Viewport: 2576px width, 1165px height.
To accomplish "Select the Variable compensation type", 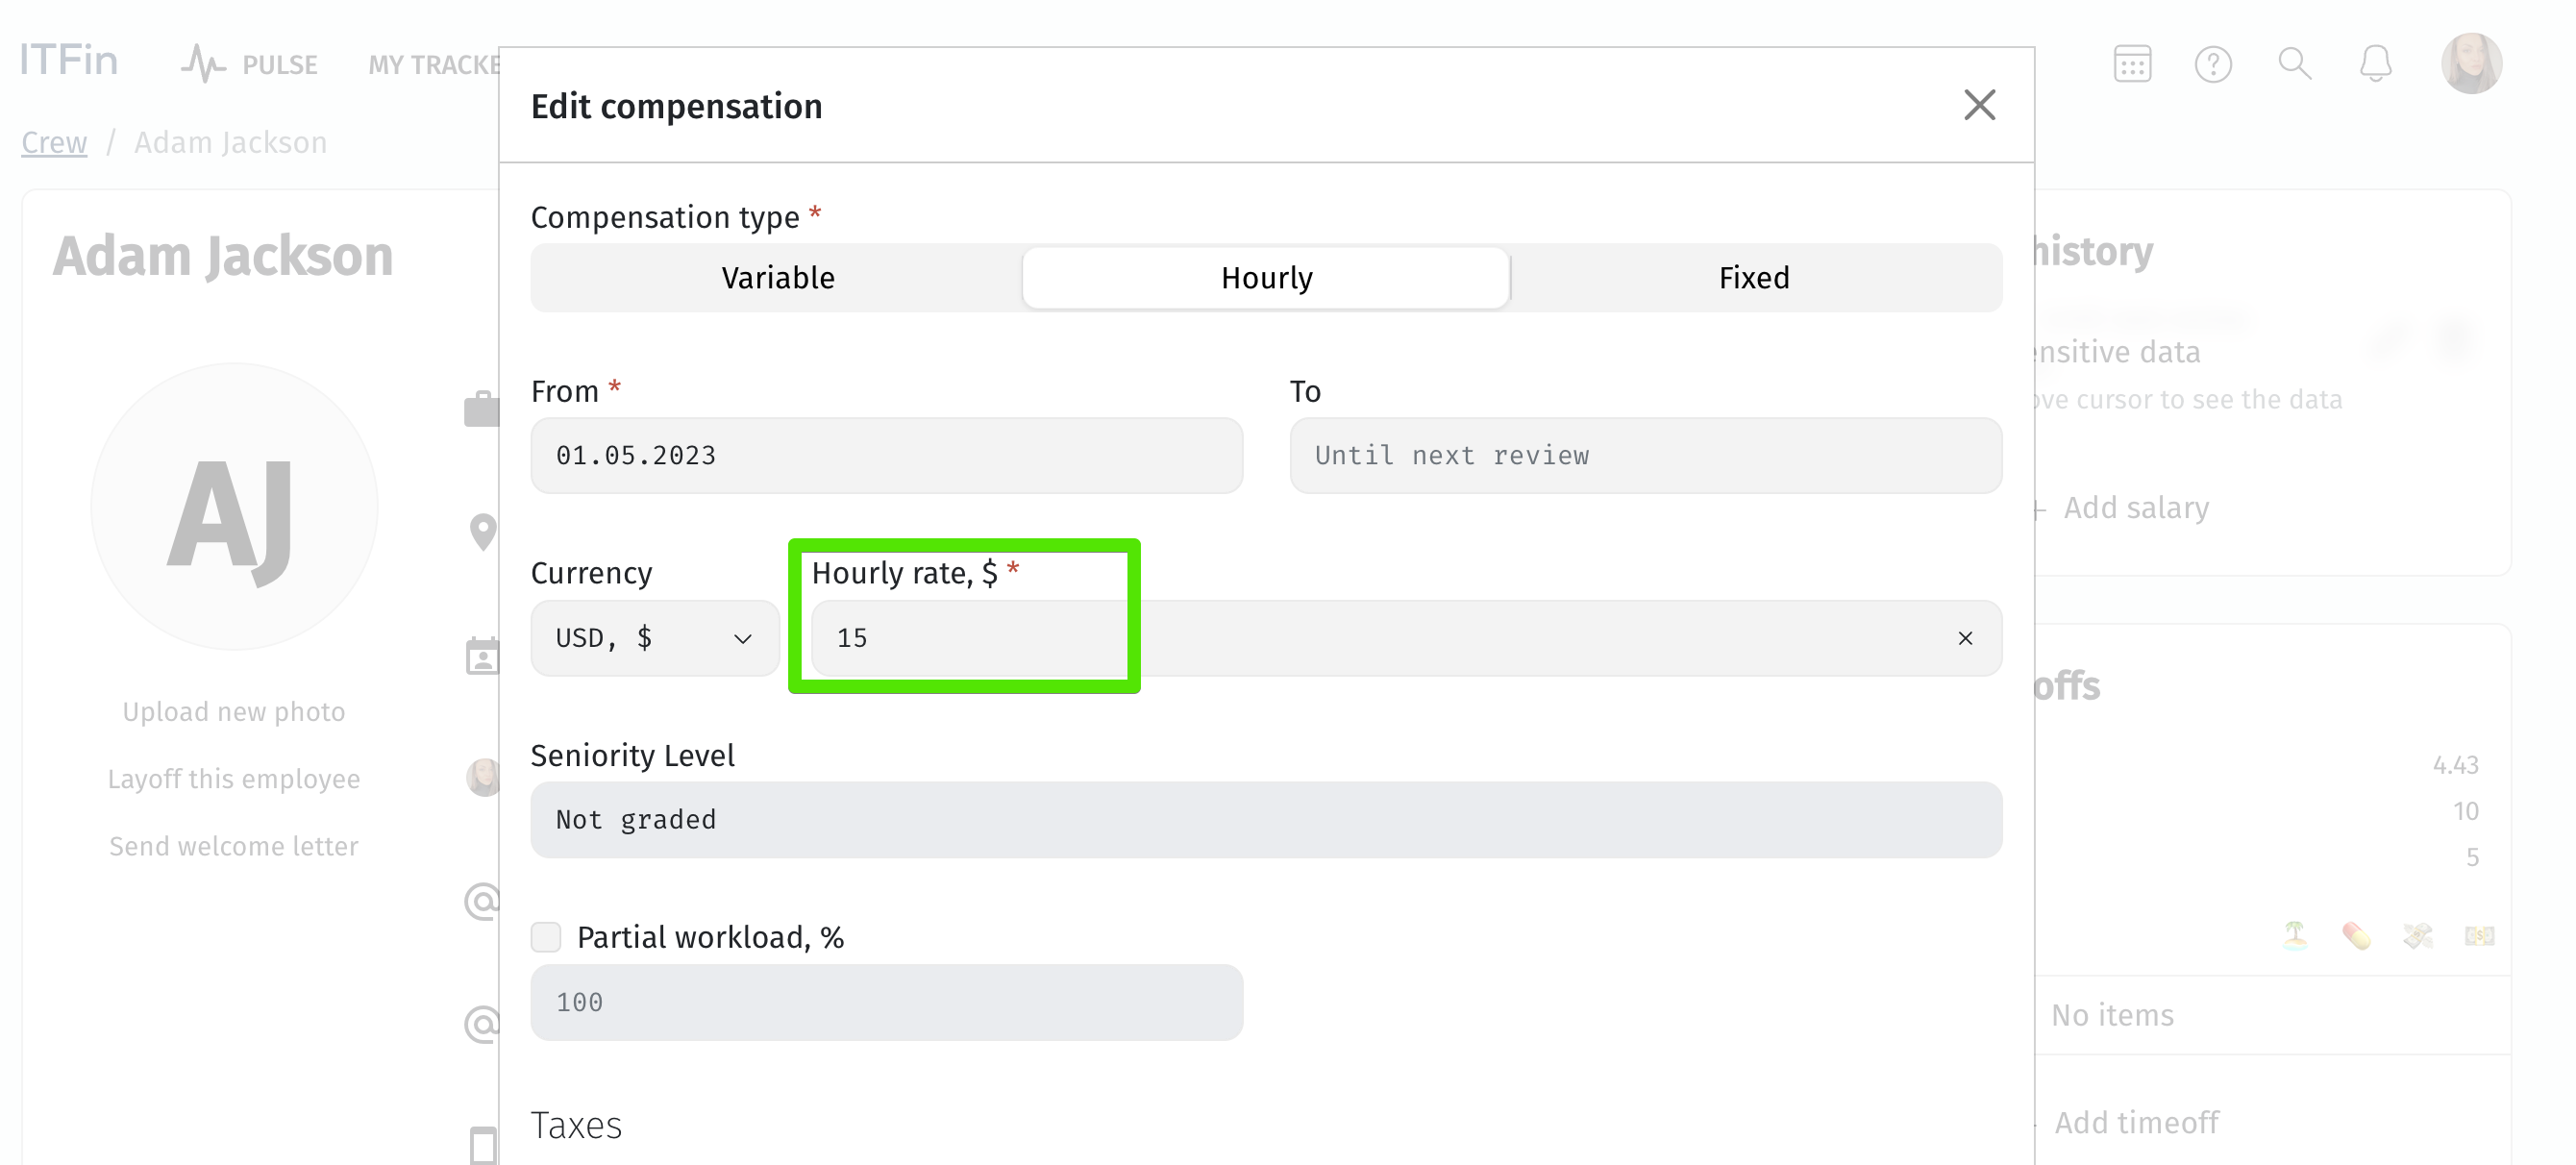I will [778, 277].
